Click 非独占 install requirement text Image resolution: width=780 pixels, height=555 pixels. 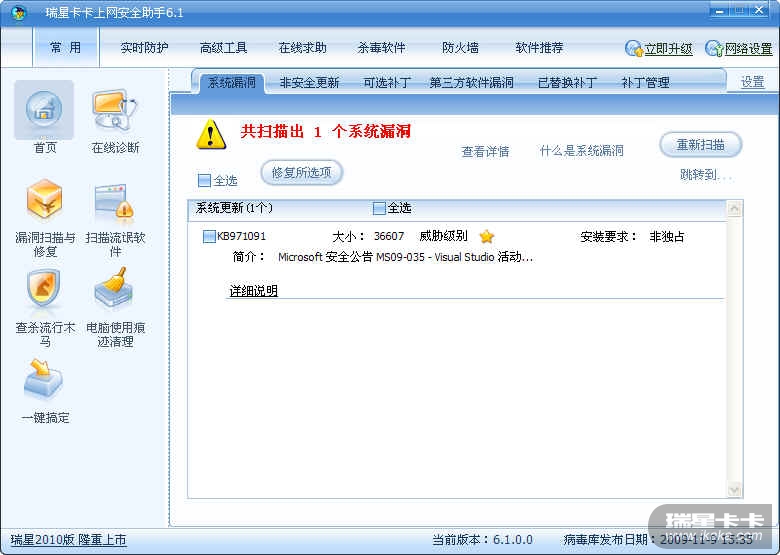coord(667,237)
